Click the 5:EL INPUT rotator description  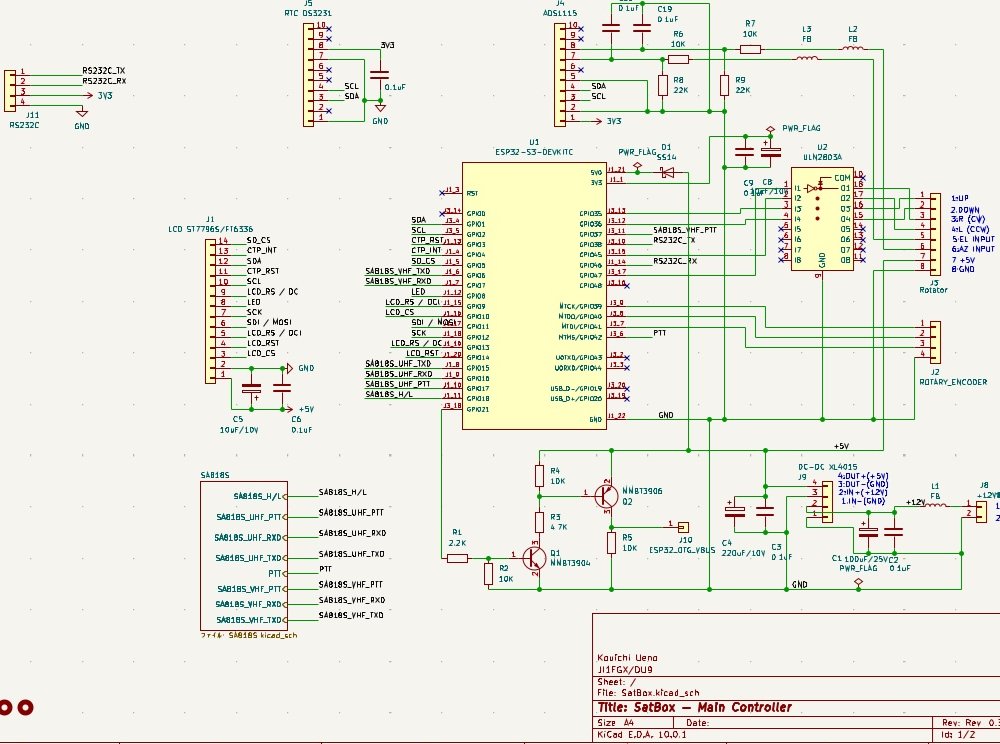(x=973, y=239)
